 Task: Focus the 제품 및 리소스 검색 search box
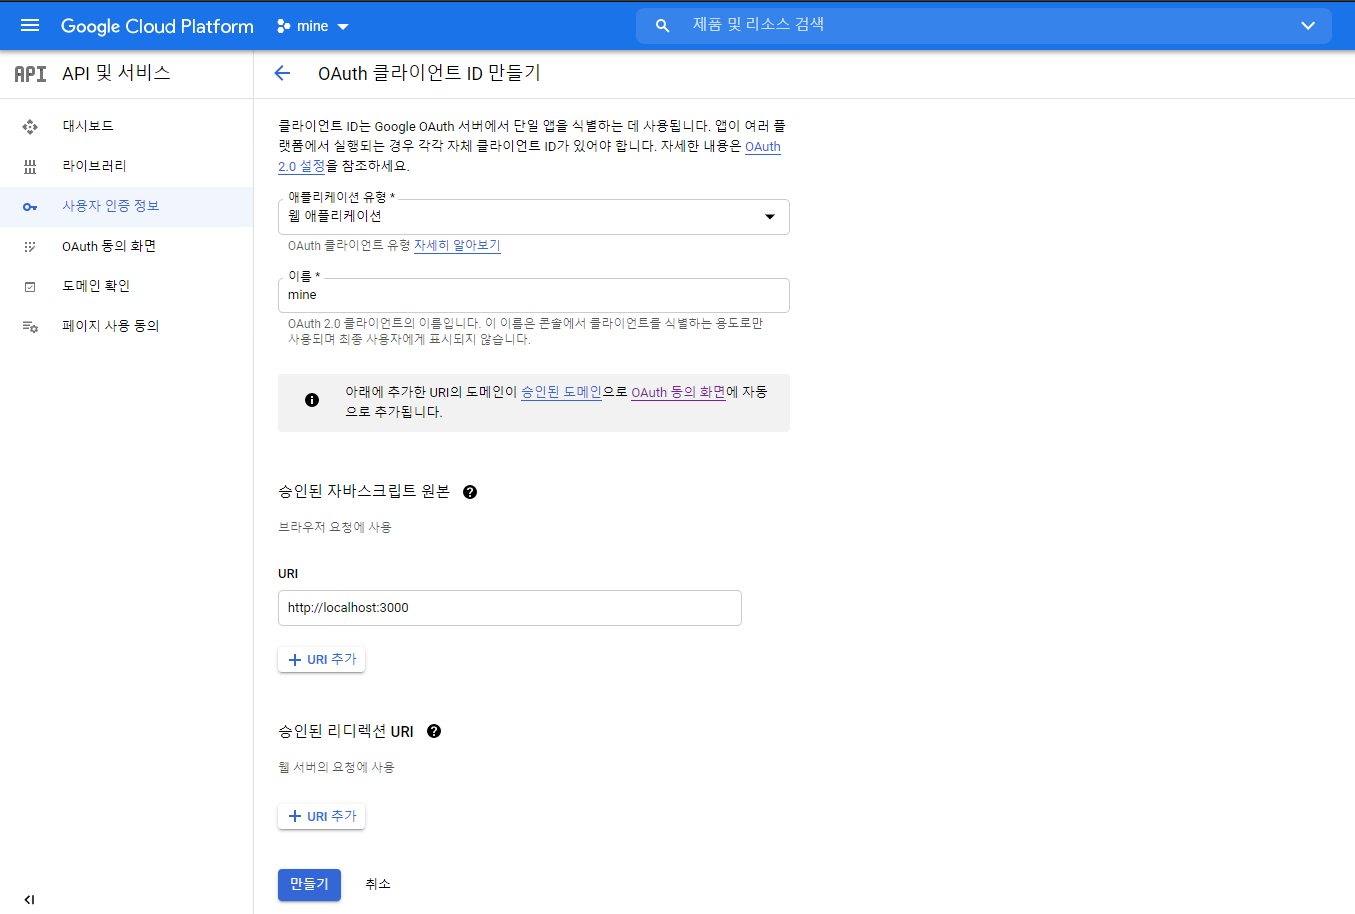pos(984,25)
